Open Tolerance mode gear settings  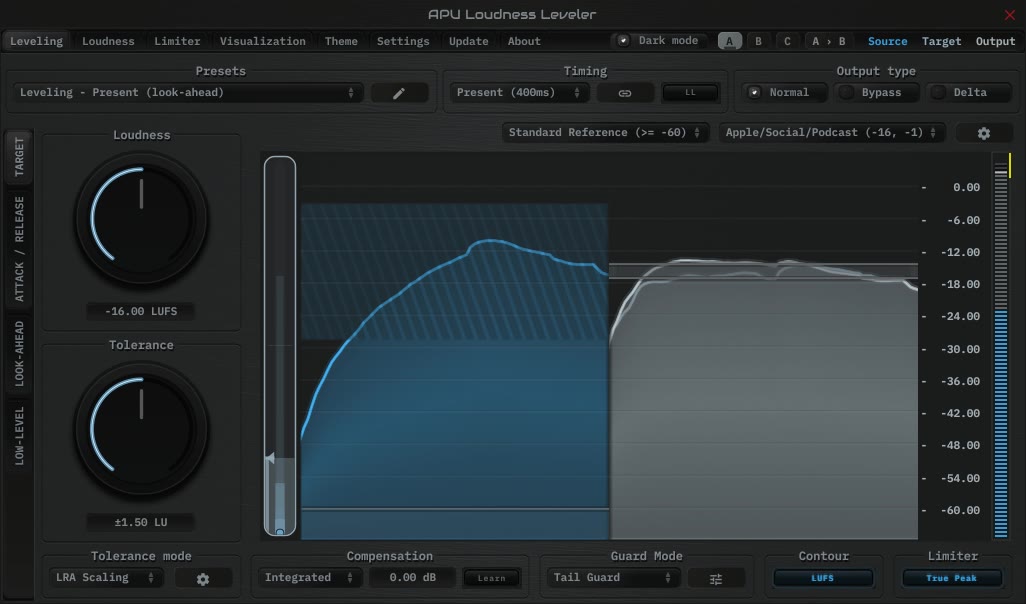coord(203,578)
